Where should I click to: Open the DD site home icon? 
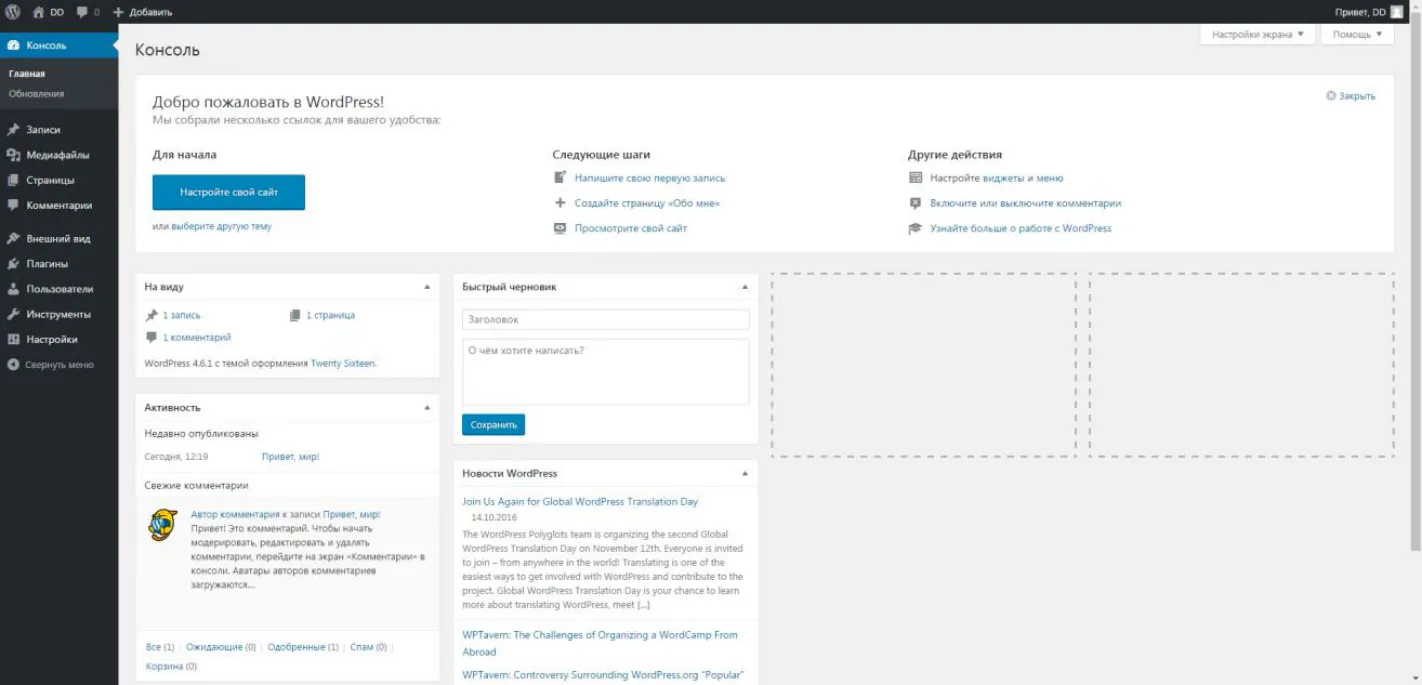(x=39, y=12)
